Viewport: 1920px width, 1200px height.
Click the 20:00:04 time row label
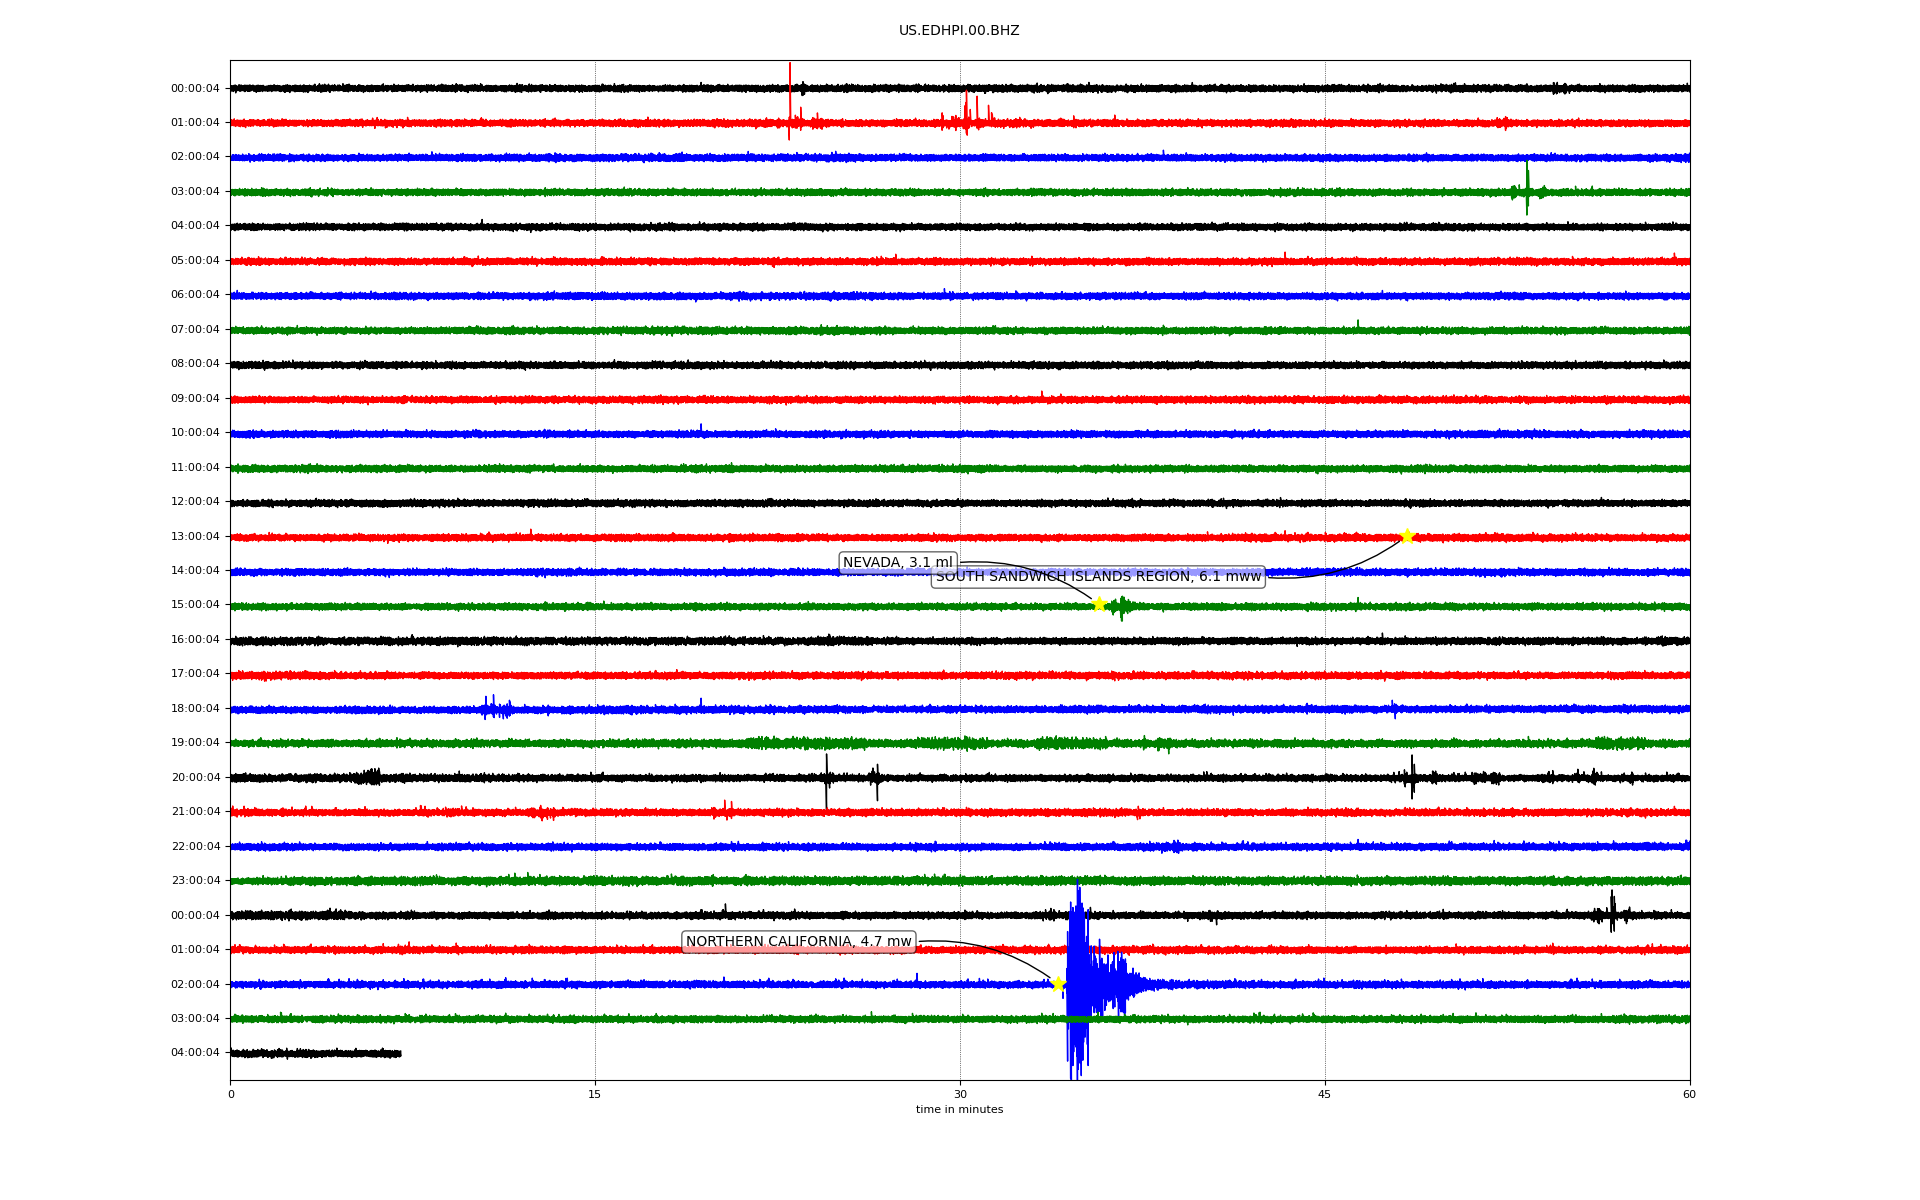[x=195, y=778]
